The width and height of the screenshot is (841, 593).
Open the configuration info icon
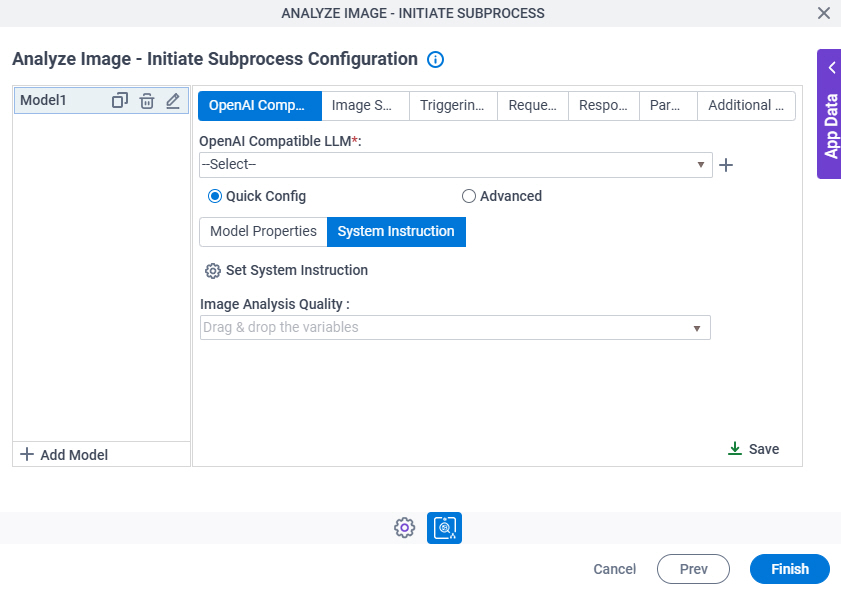[435, 59]
